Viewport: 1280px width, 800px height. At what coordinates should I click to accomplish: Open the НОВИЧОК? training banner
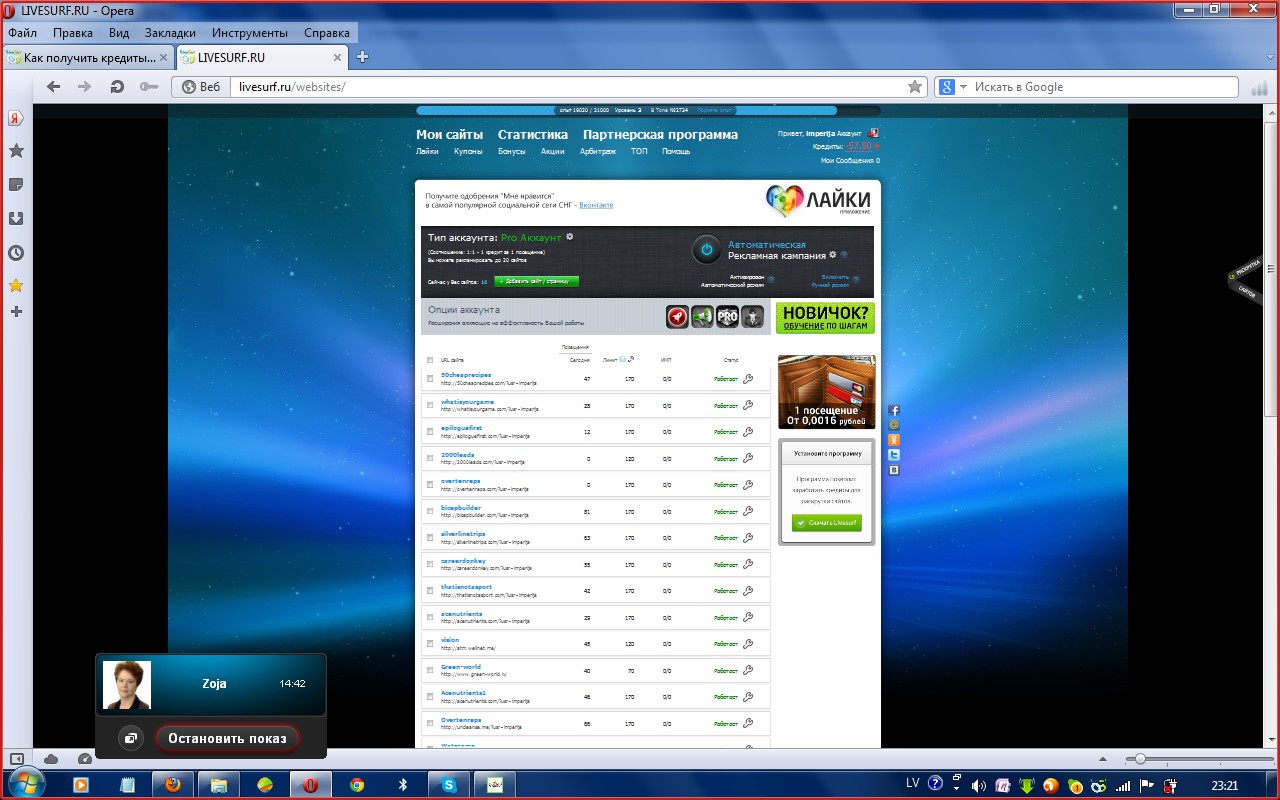click(825, 318)
